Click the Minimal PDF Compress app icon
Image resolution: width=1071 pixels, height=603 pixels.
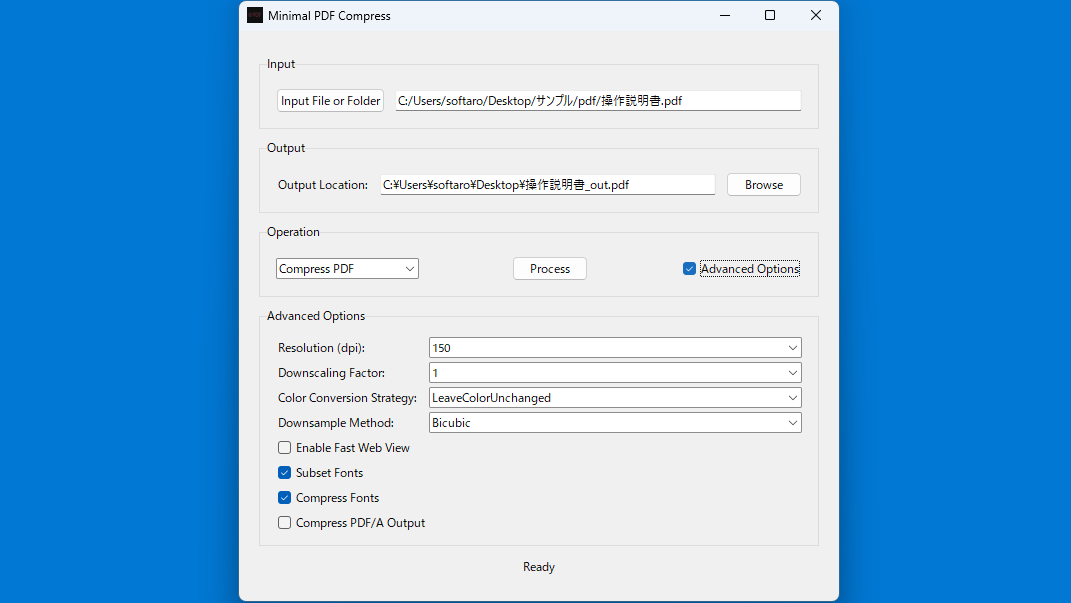tap(255, 15)
